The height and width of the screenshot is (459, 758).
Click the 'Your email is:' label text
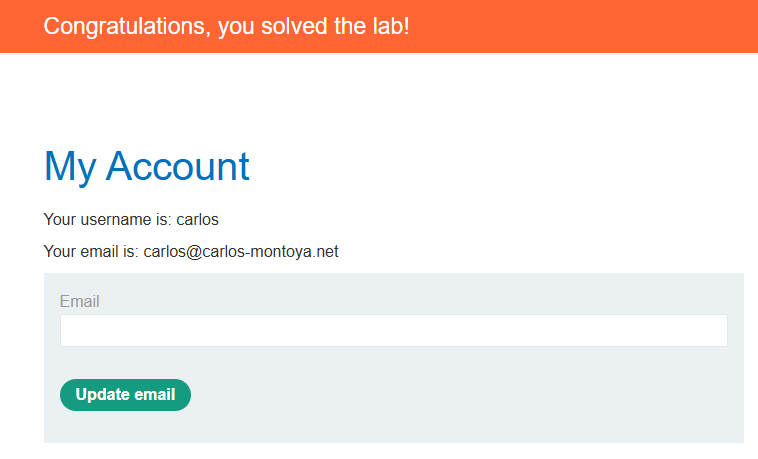pos(92,252)
